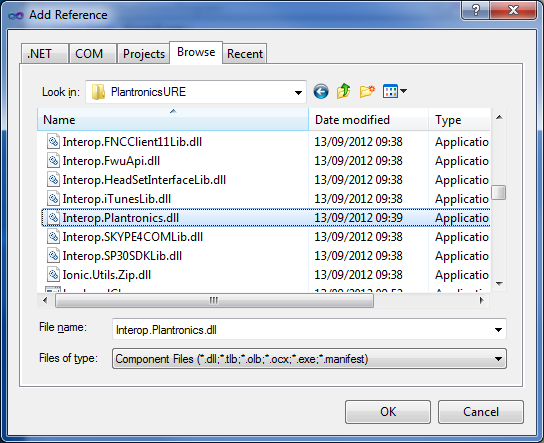Create a new folder

[x=367, y=92]
